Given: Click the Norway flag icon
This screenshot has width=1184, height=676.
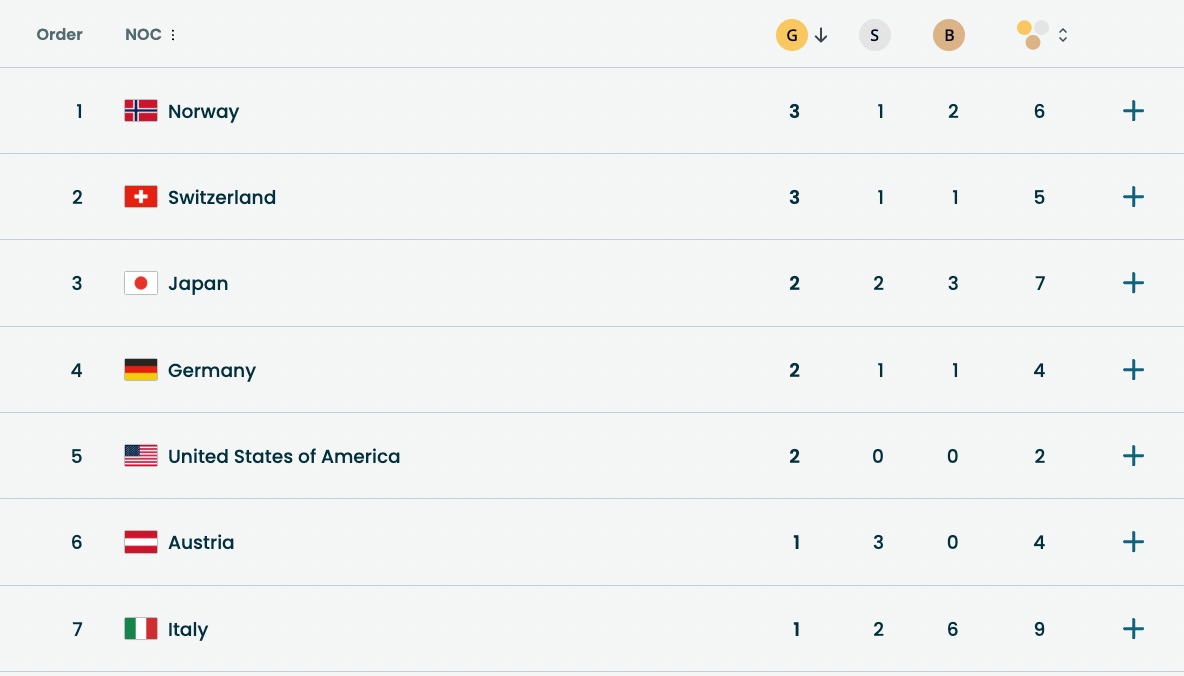Looking at the screenshot, I should coord(141,111).
